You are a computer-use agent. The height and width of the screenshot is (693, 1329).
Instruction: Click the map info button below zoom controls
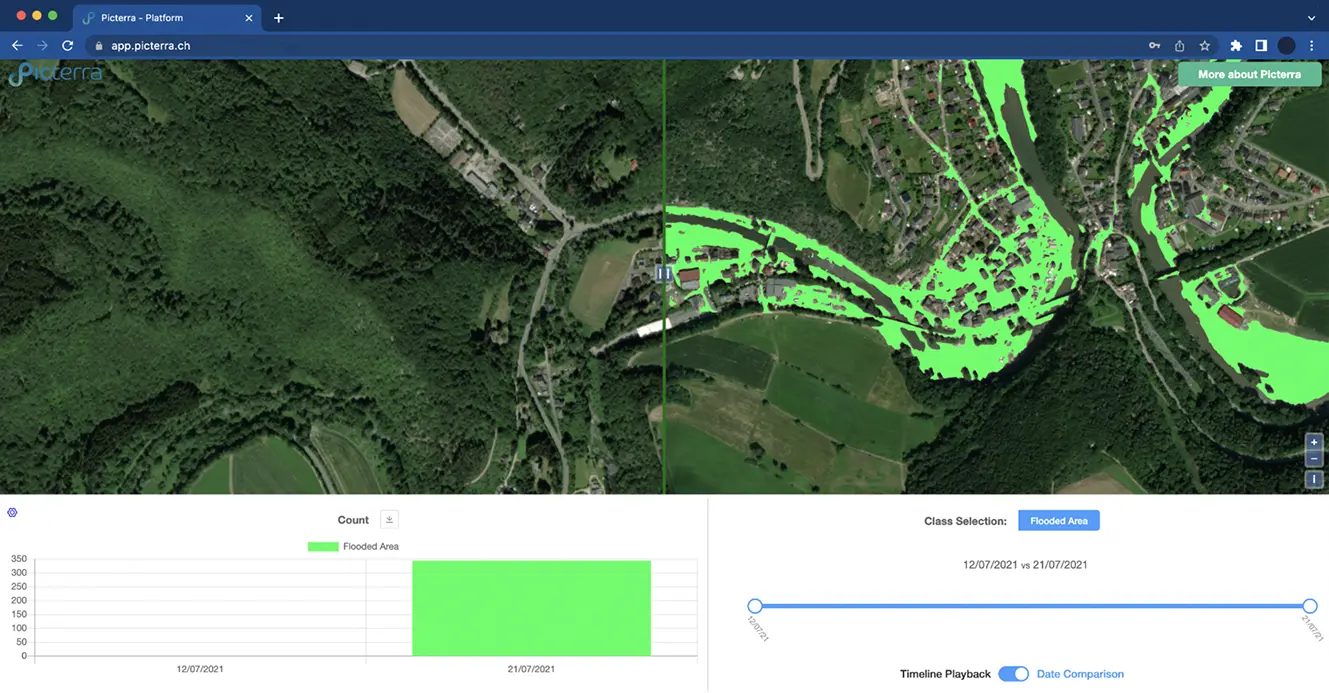coord(1314,480)
